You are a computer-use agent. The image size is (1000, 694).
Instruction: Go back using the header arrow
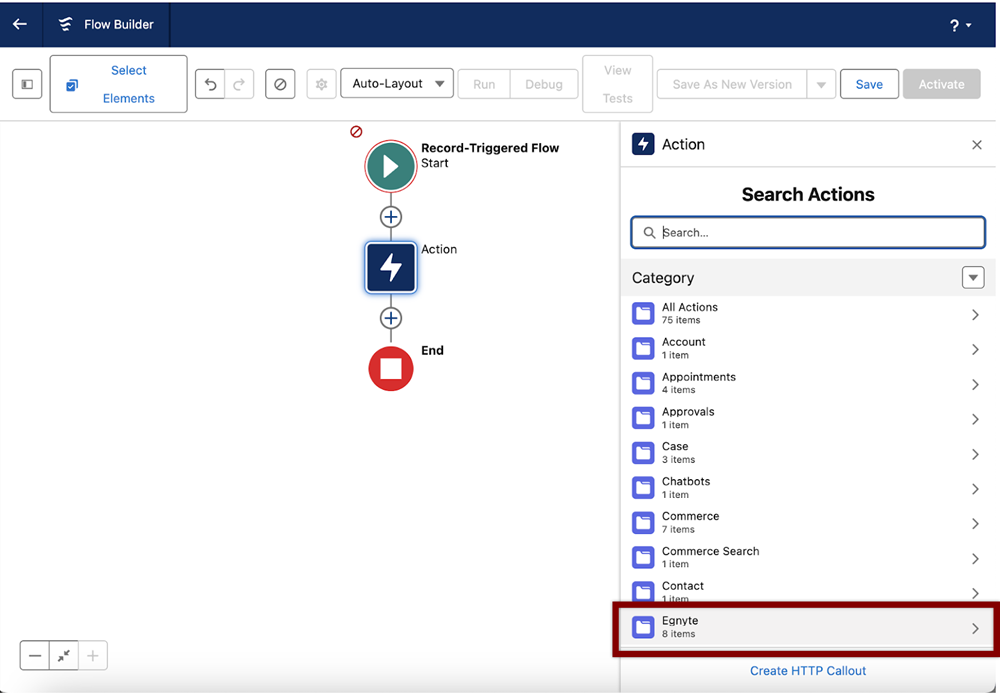click(20, 24)
